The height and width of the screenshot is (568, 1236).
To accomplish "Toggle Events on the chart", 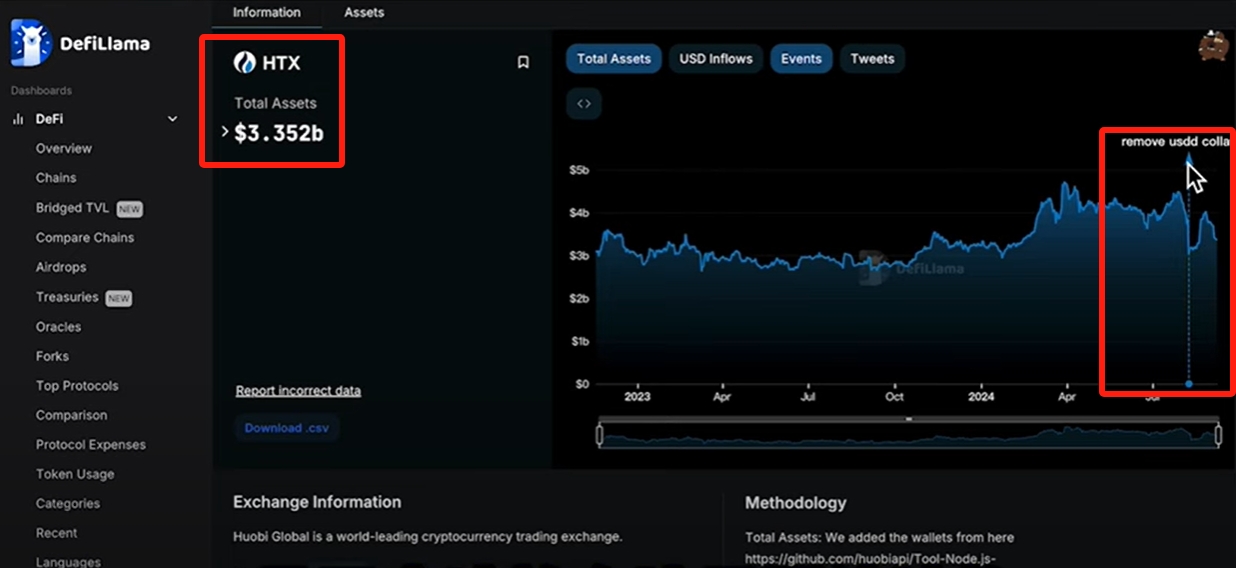I will click(x=801, y=59).
